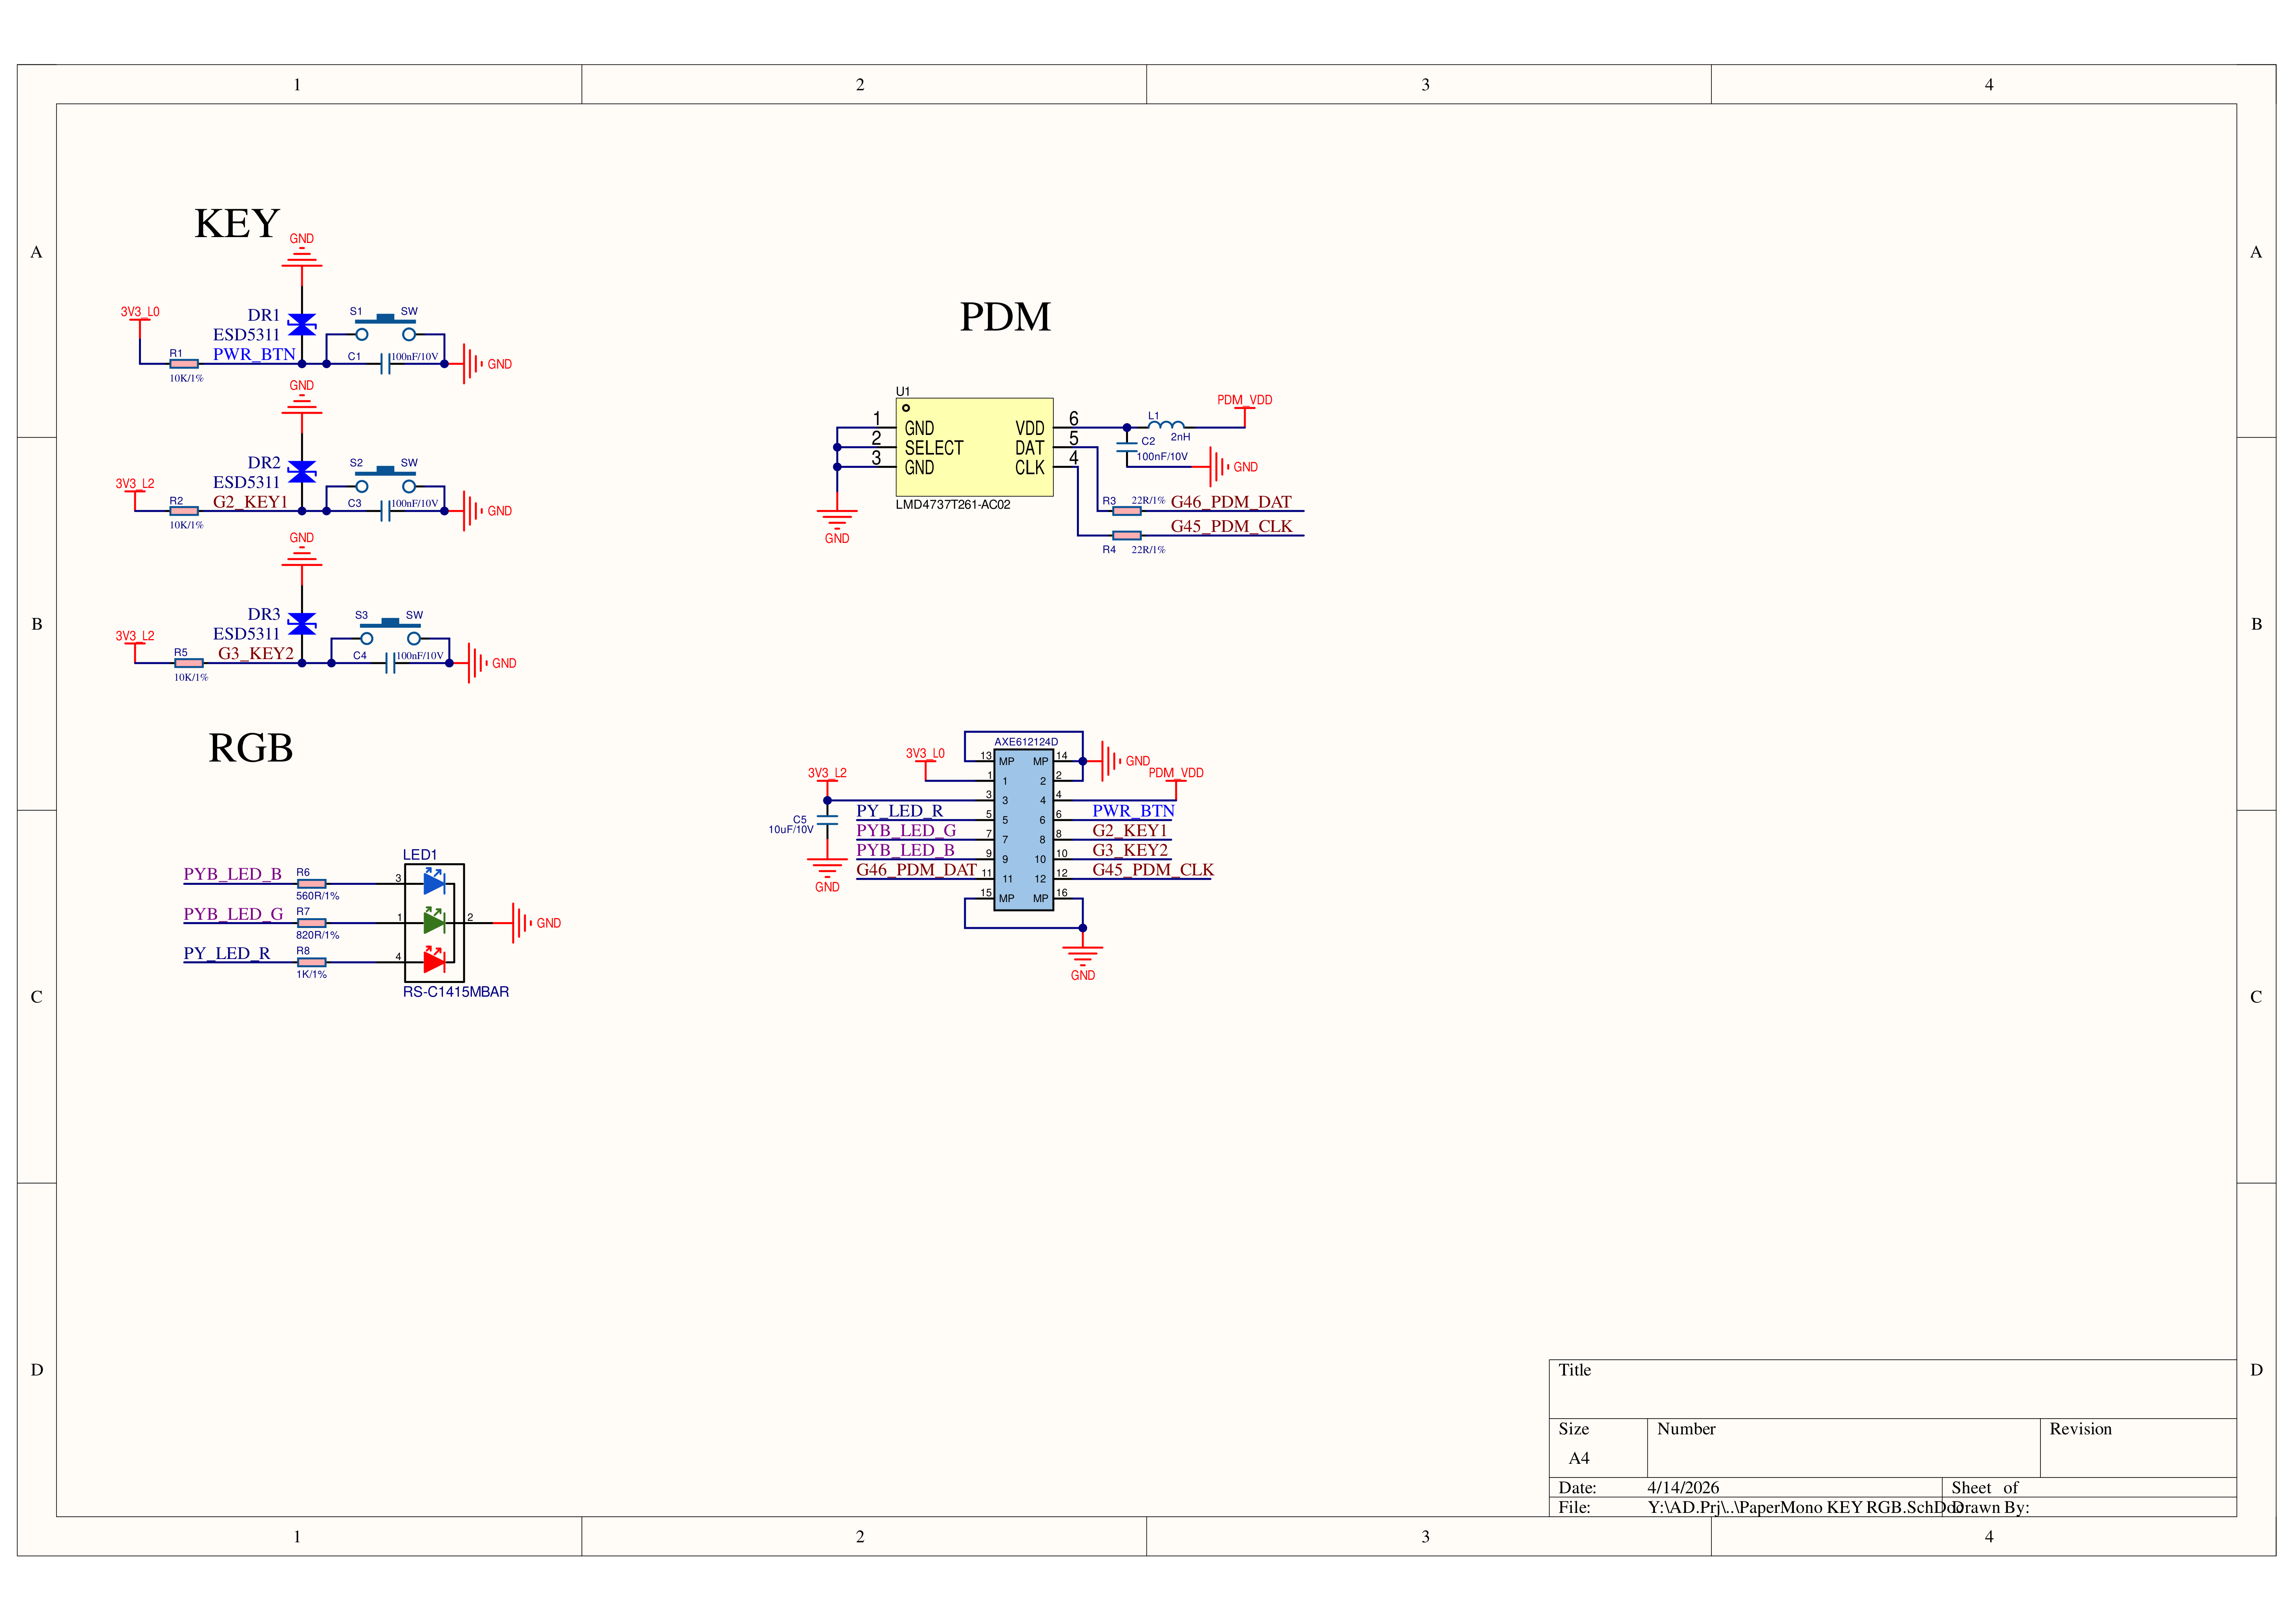Select capacitor C2 near U1 VDD
The width and height of the screenshot is (2296, 1622).
click(1127, 447)
